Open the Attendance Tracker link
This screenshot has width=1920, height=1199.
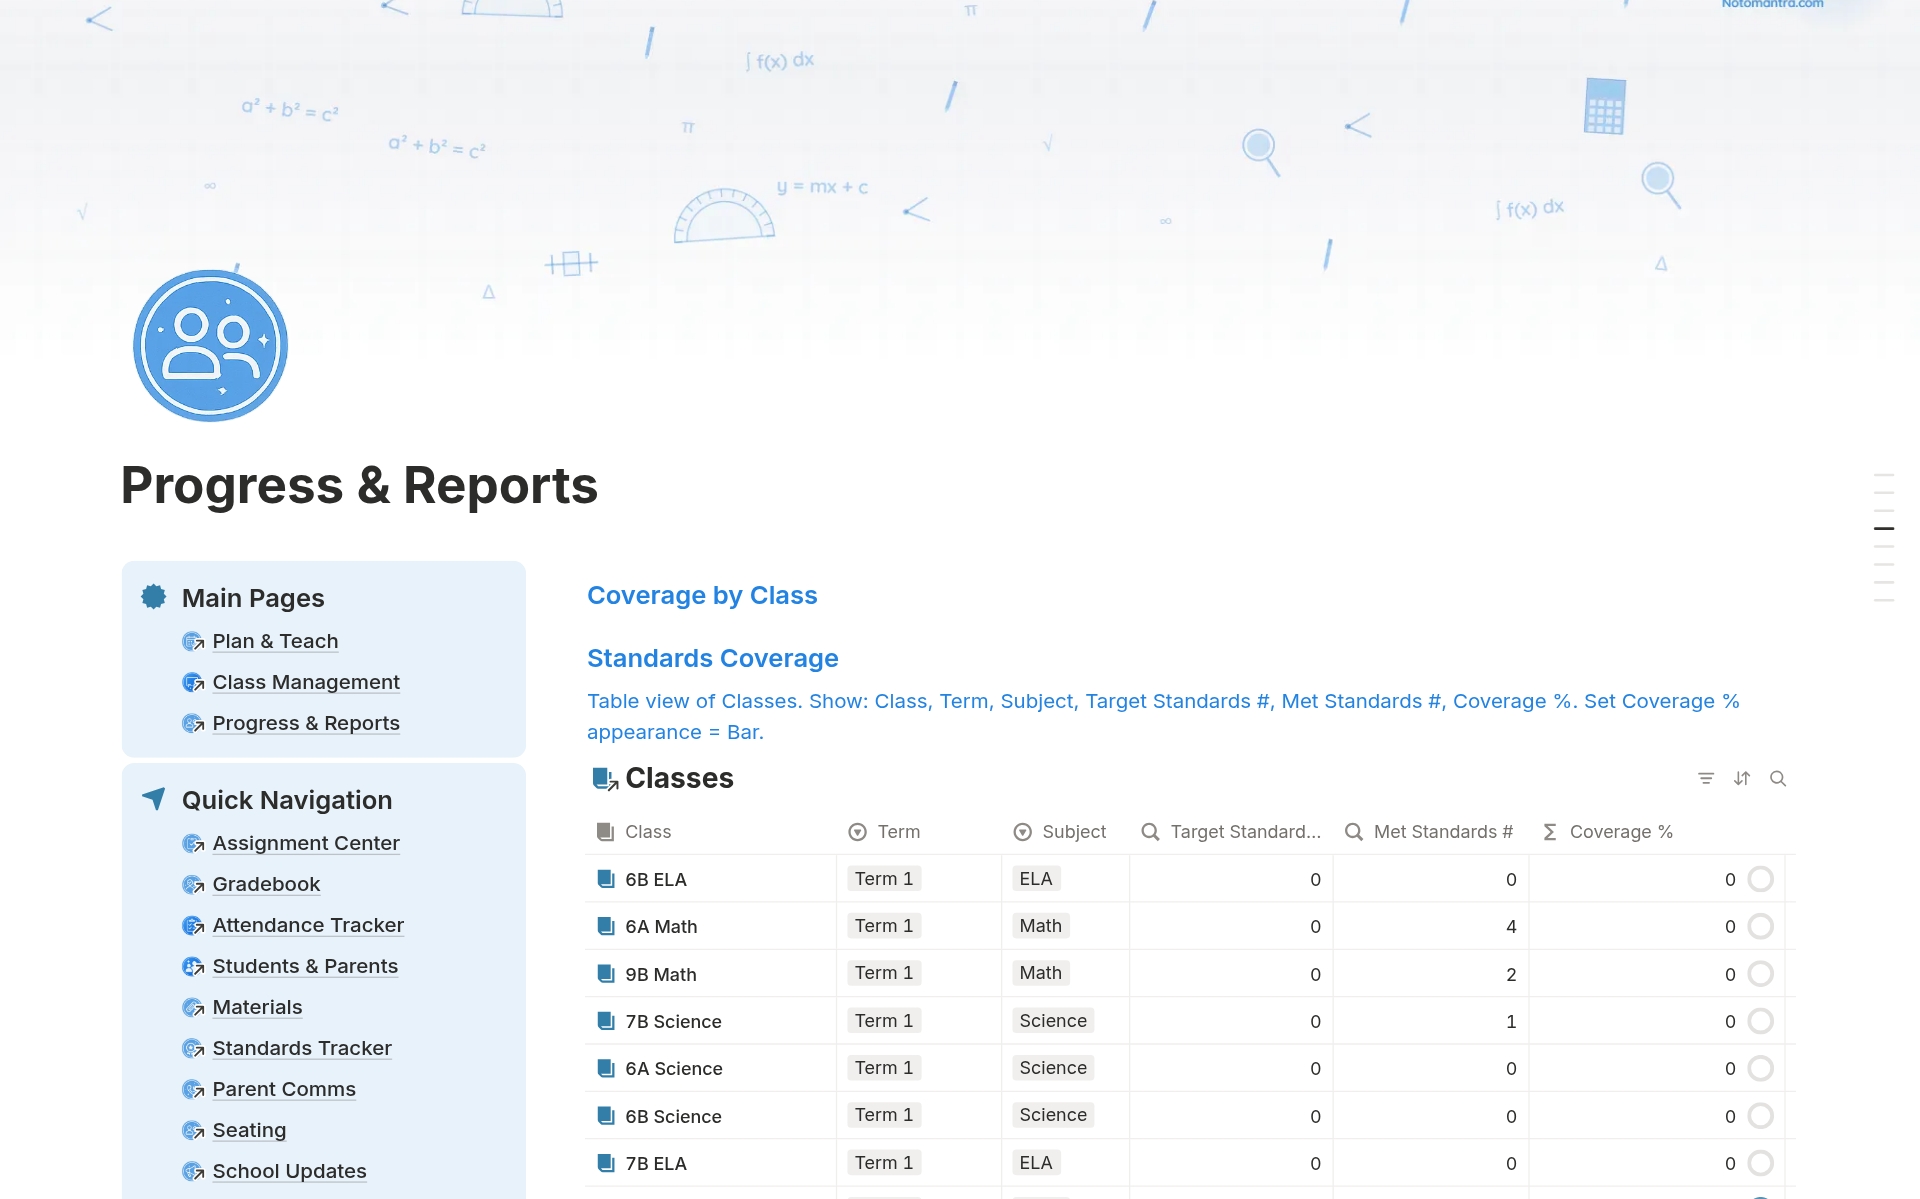[308, 925]
